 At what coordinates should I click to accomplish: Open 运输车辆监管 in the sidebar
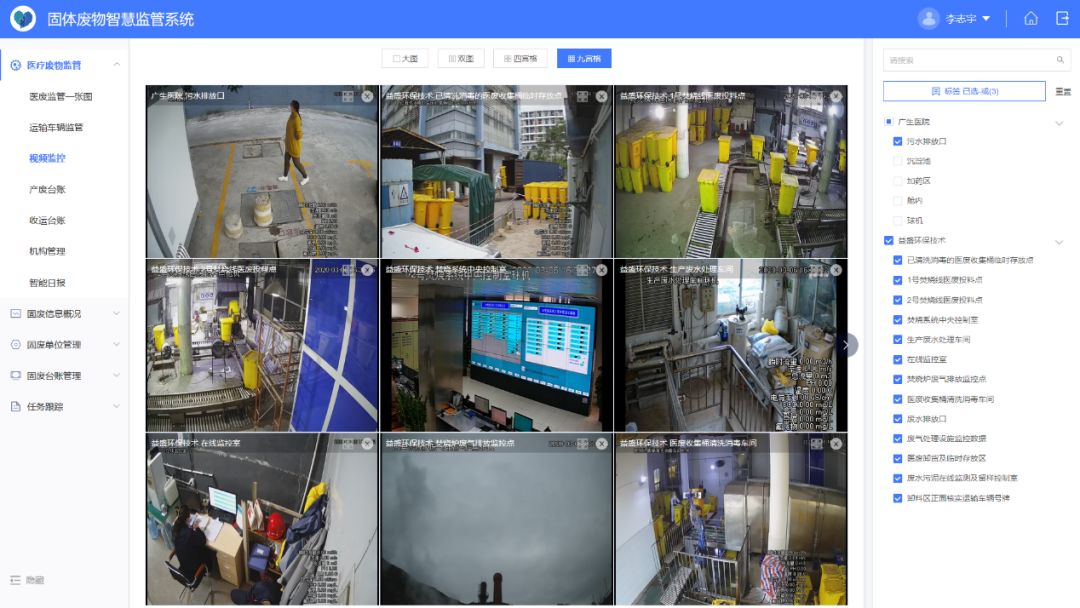click(56, 128)
